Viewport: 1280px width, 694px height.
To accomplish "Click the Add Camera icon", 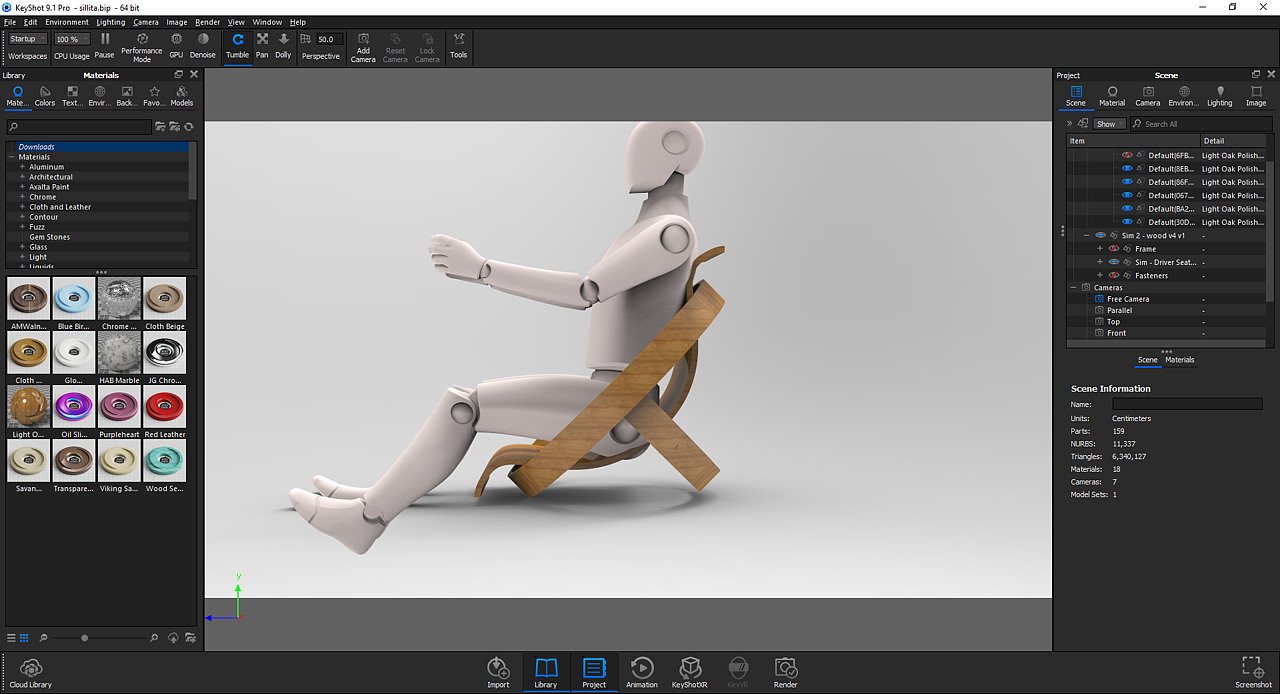I will 363,46.
